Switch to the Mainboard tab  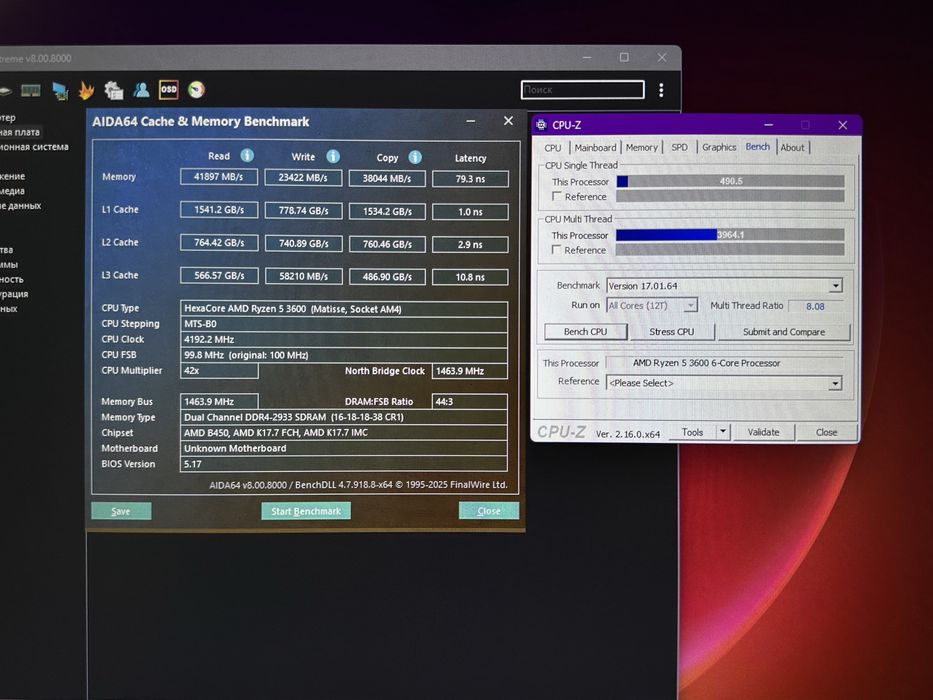[595, 148]
